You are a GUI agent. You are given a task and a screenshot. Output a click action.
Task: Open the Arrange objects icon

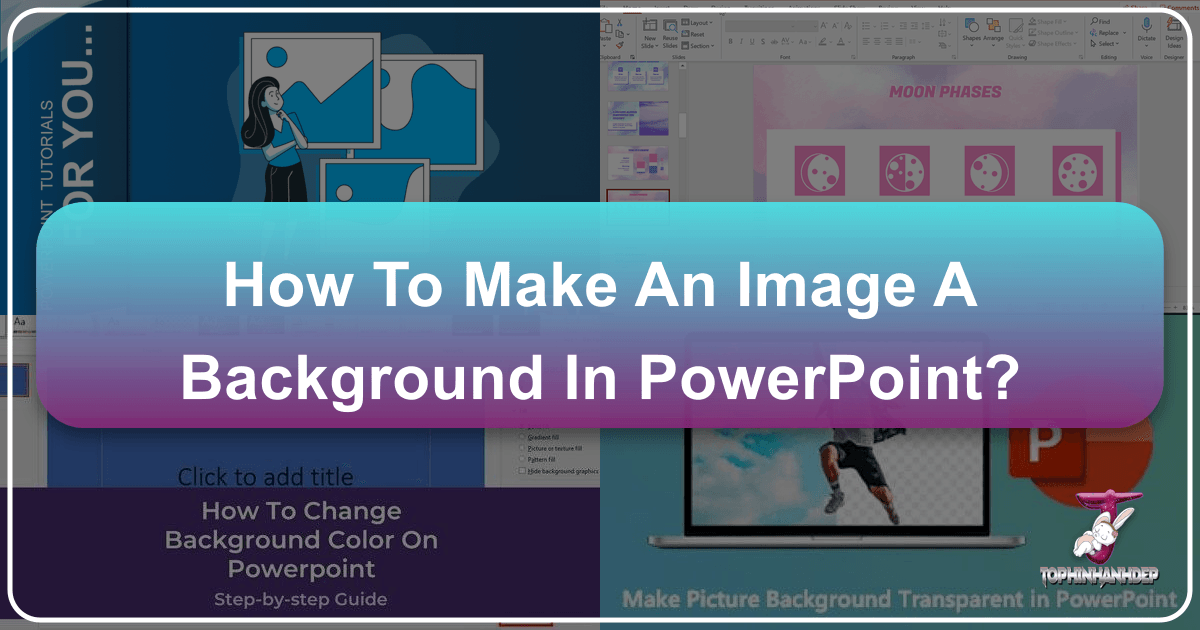coord(993,28)
